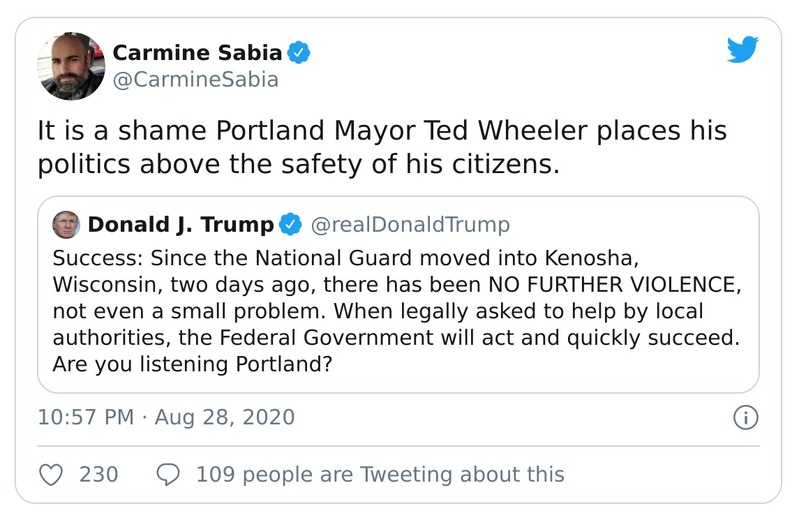The height and width of the screenshot is (520, 799).
Task: Click 'Are you listening Portland?' line
Action: (x=192, y=366)
